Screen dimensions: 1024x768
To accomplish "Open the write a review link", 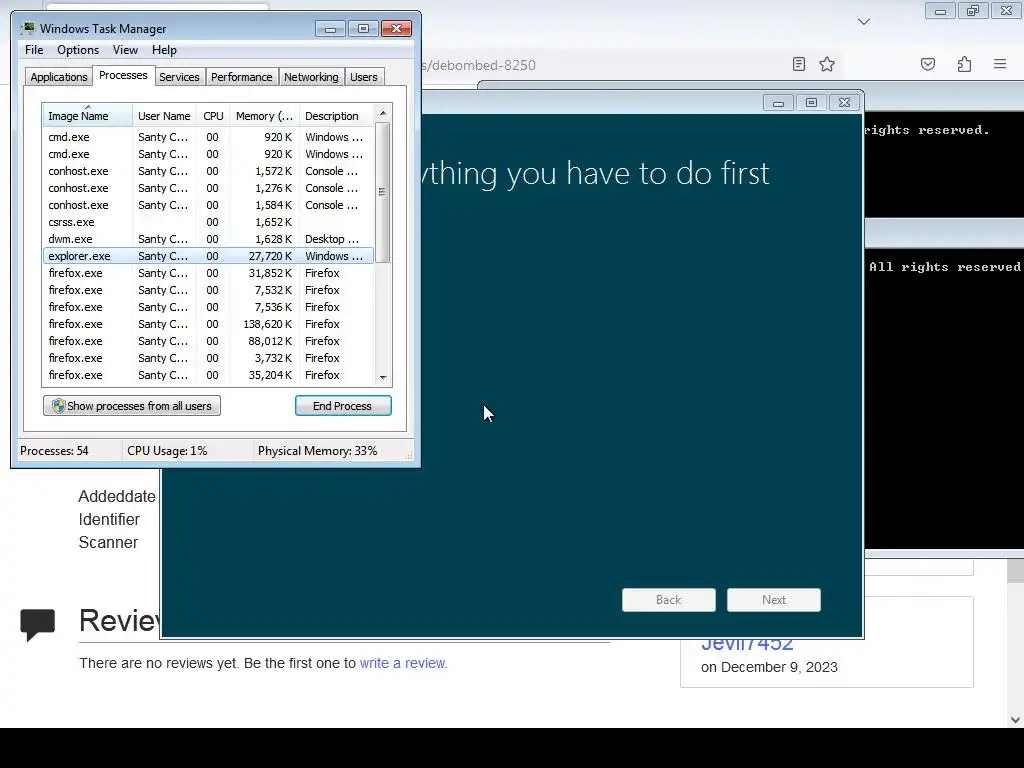I will point(402,663).
